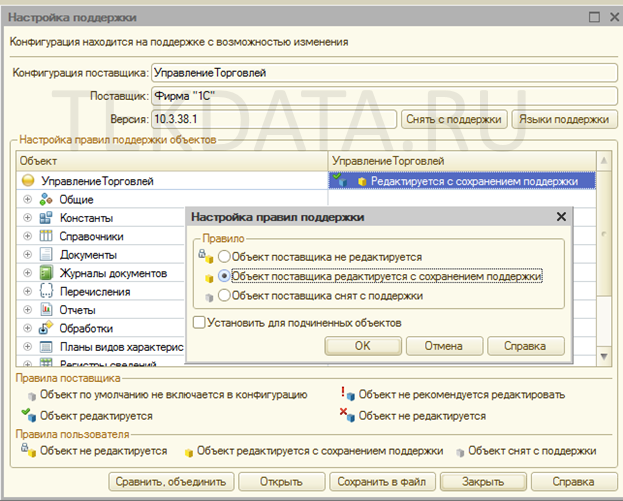Expand the Общие tree node
Viewport: 623px width, 501px height.
tap(27, 199)
